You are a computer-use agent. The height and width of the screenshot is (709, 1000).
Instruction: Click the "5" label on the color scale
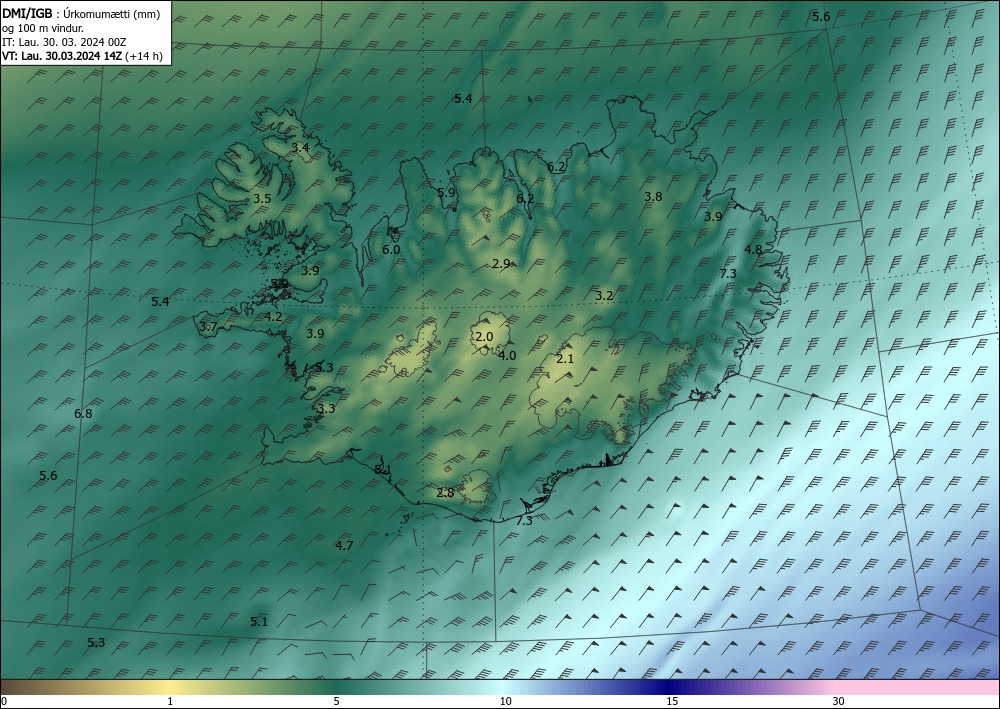pyautogui.click(x=336, y=702)
